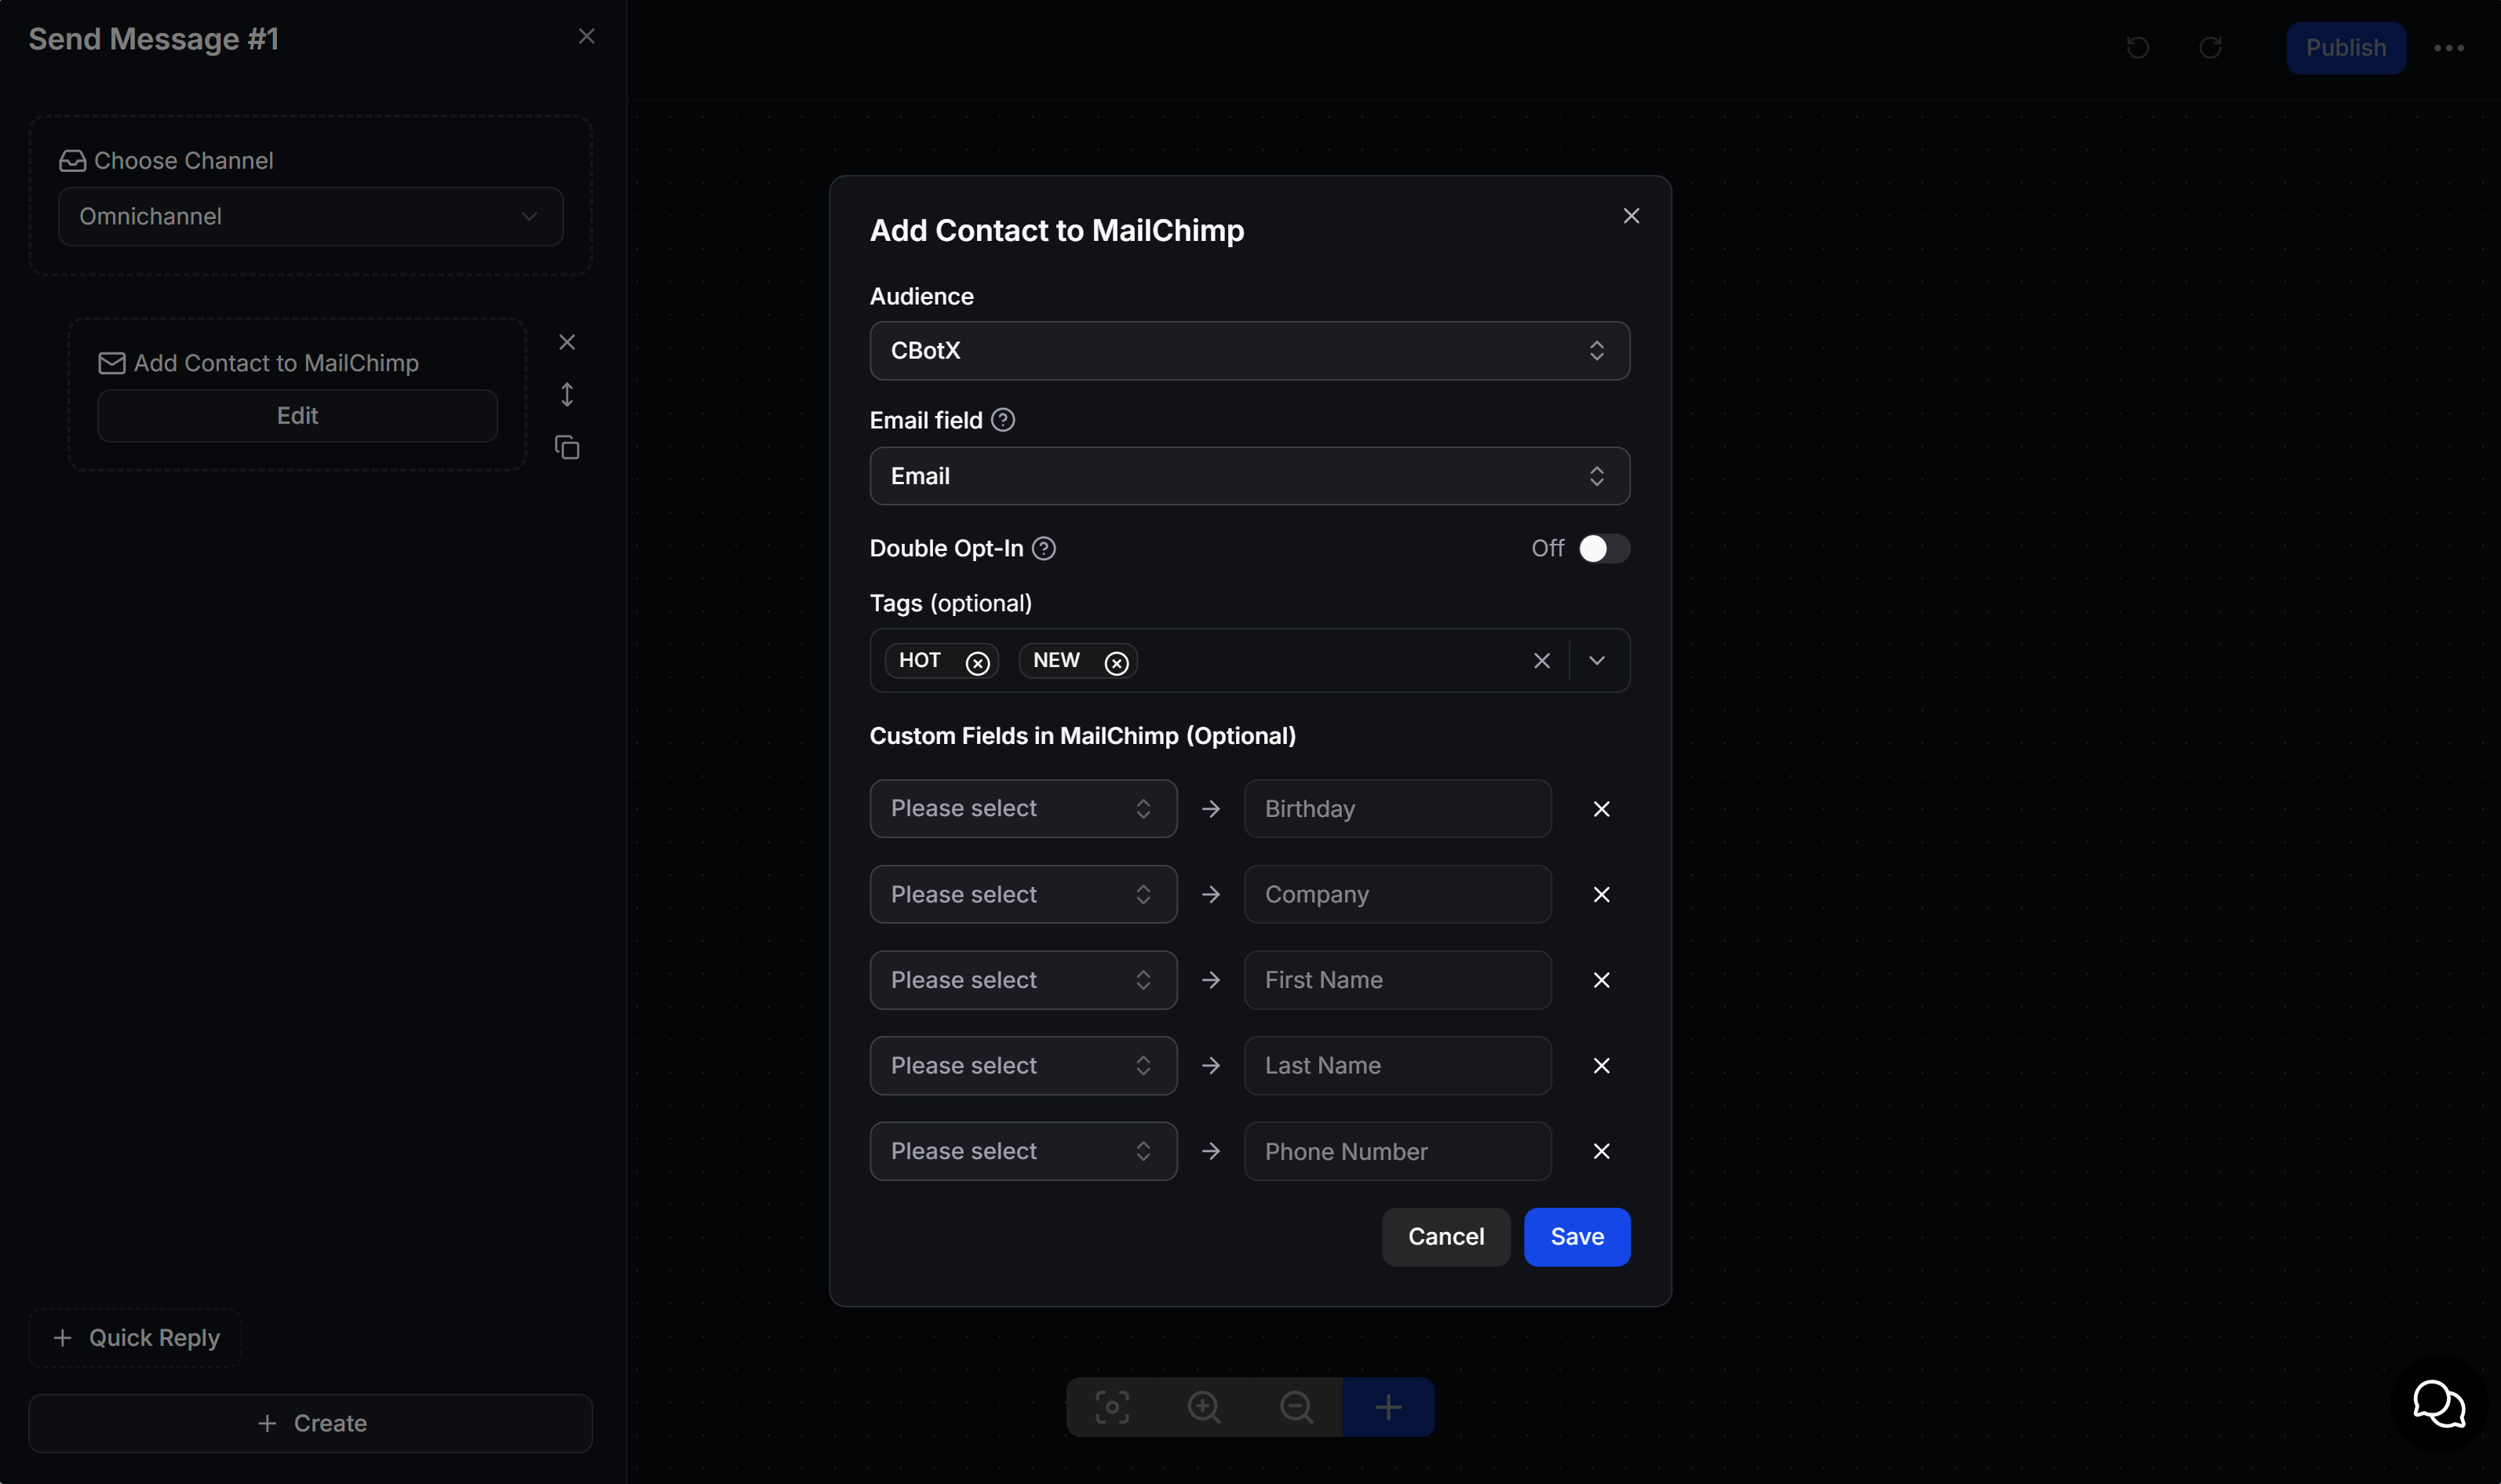This screenshot has width=2501, height=1484.
Task: Click Edit on Add Contact to MailChimp
Action: (297, 416)
